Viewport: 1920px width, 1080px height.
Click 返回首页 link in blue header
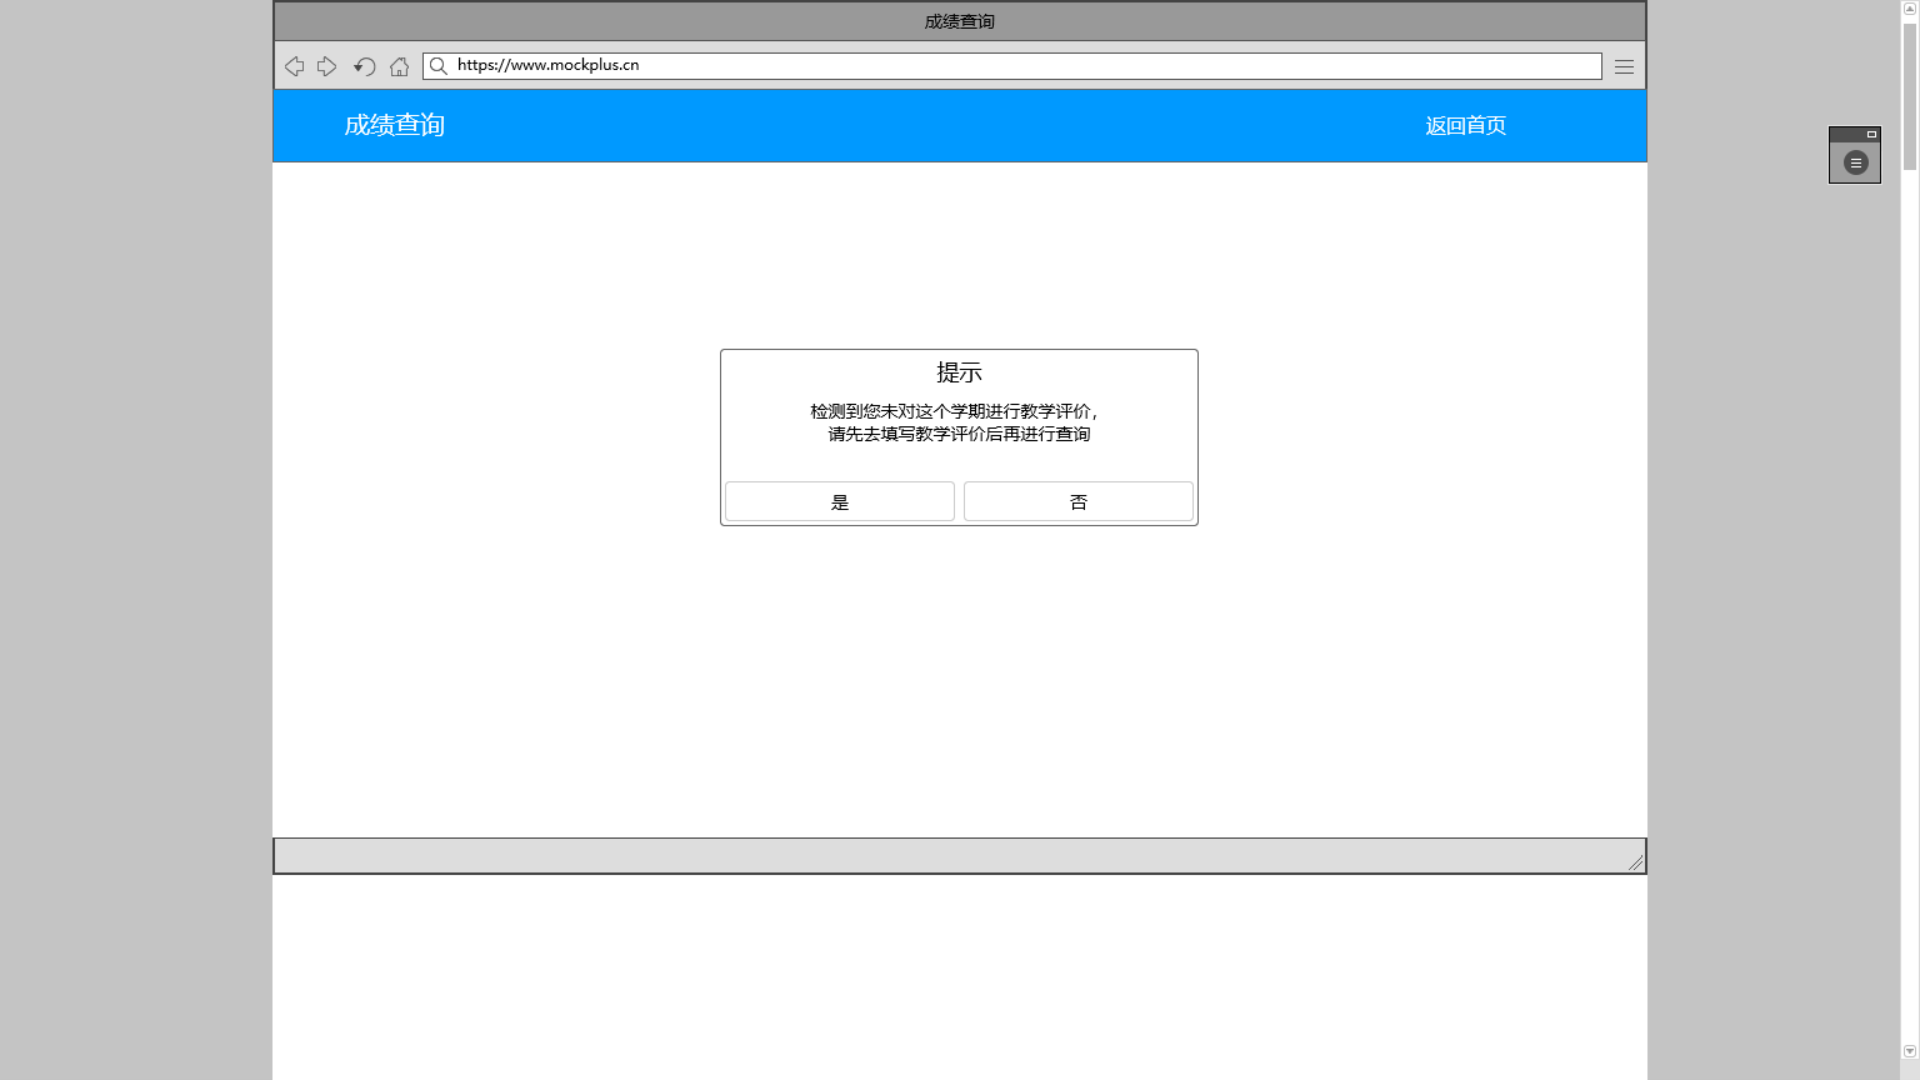(1465, 126)
